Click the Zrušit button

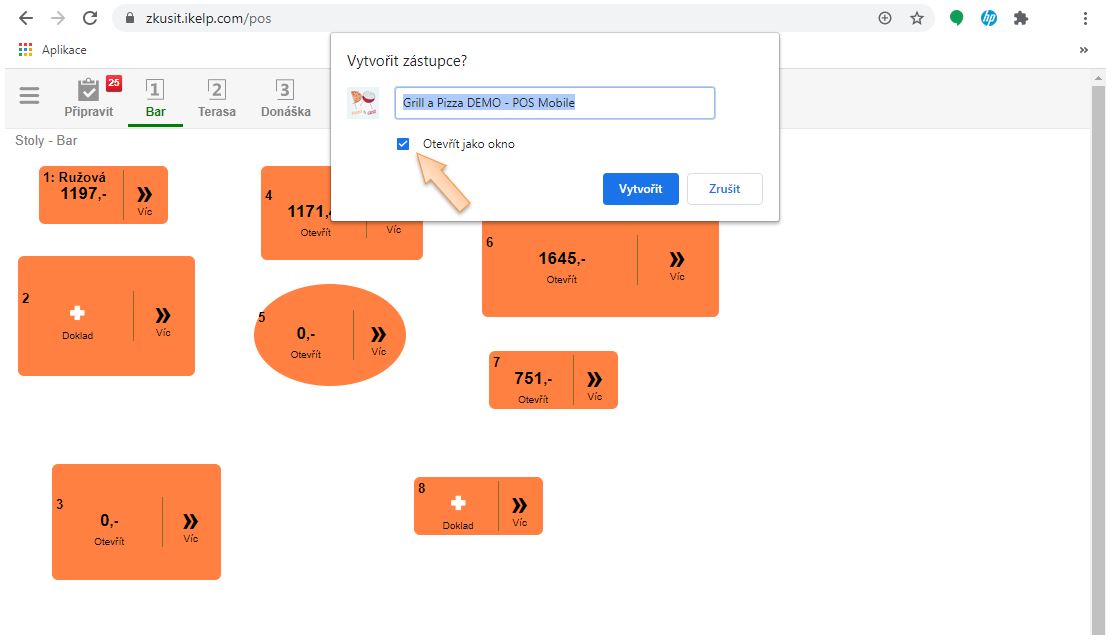[x=724, y=189]
